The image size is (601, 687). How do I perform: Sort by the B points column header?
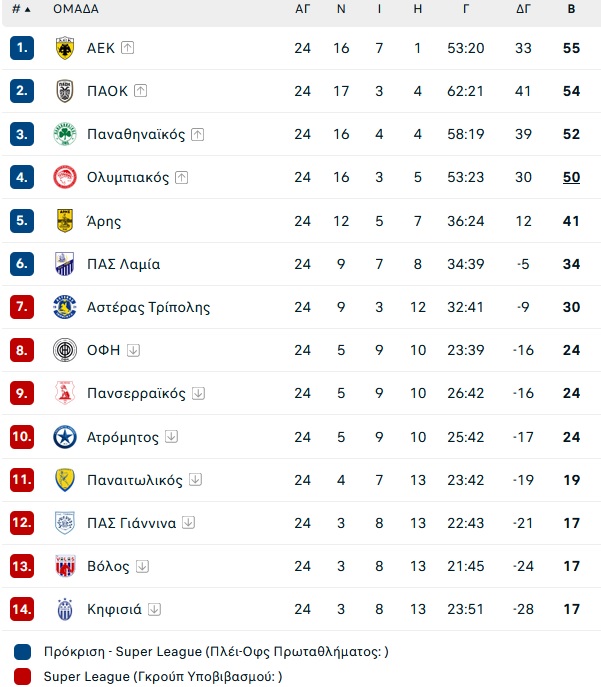[x=571, y=9]
